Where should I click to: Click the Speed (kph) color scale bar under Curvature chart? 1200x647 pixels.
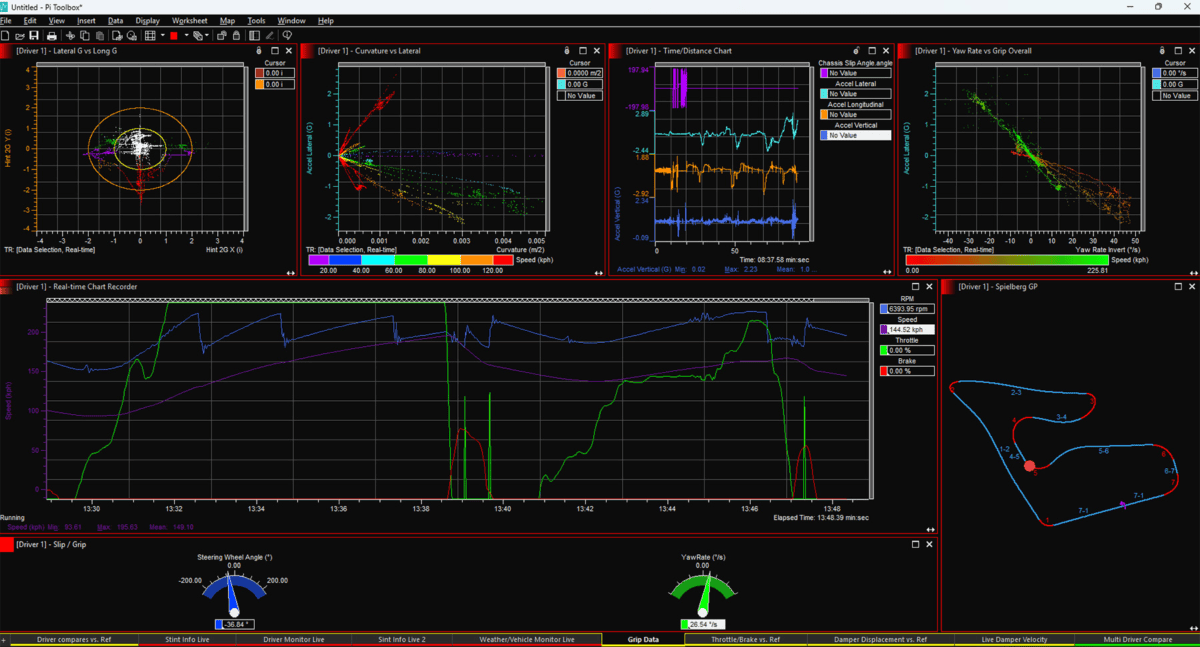(x=410, y=259)
